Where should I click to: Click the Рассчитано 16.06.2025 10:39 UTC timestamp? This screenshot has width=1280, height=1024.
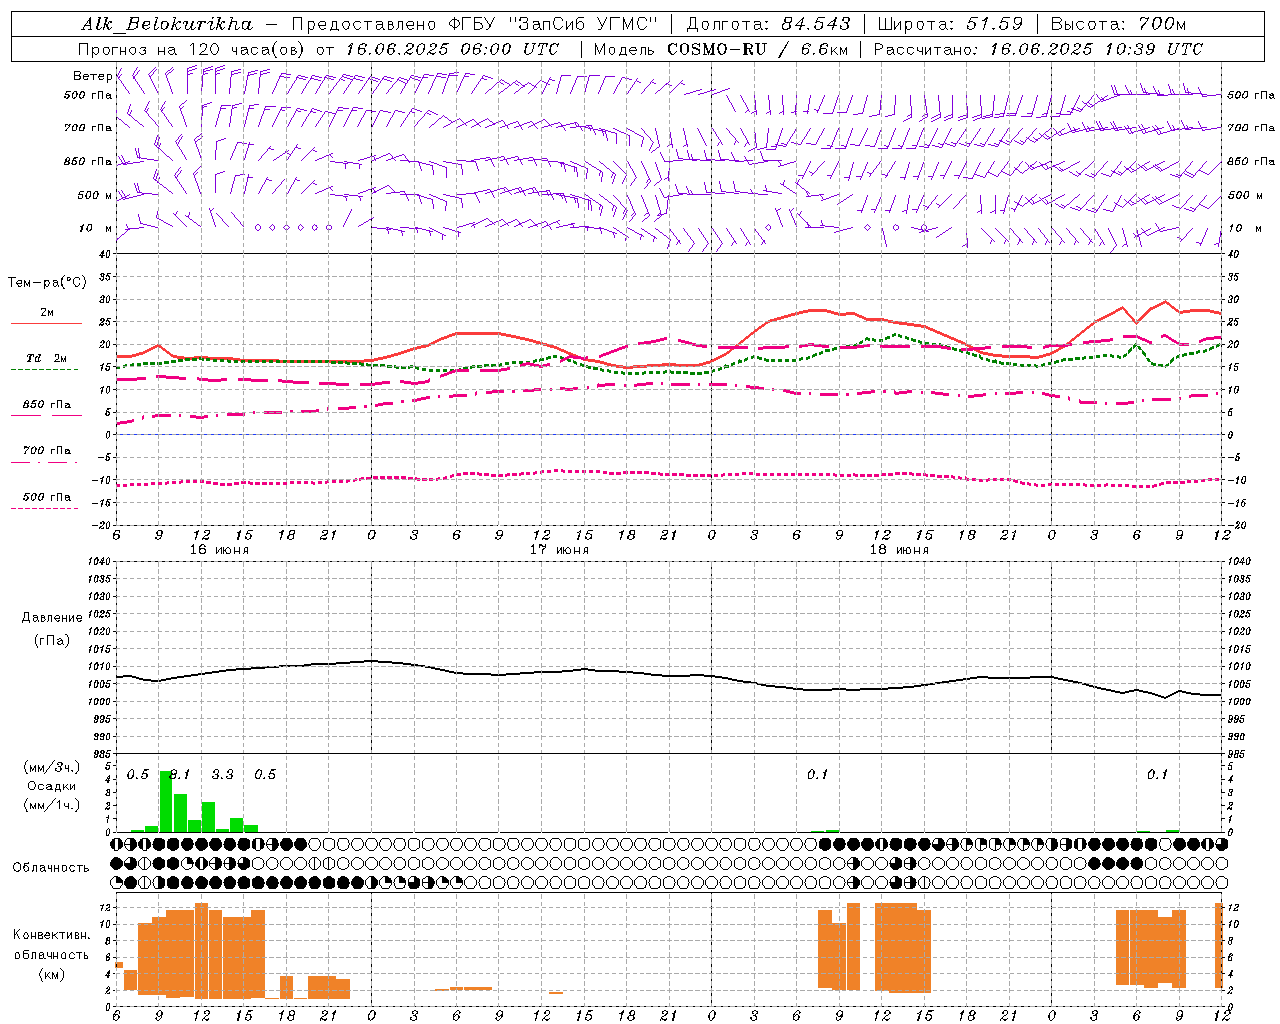coord(1038,49)
